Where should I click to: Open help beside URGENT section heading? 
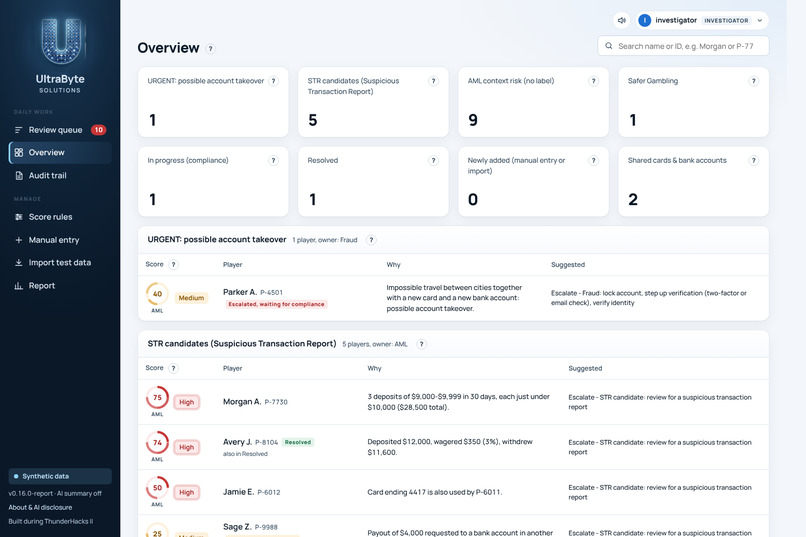[x=371, y=240]
